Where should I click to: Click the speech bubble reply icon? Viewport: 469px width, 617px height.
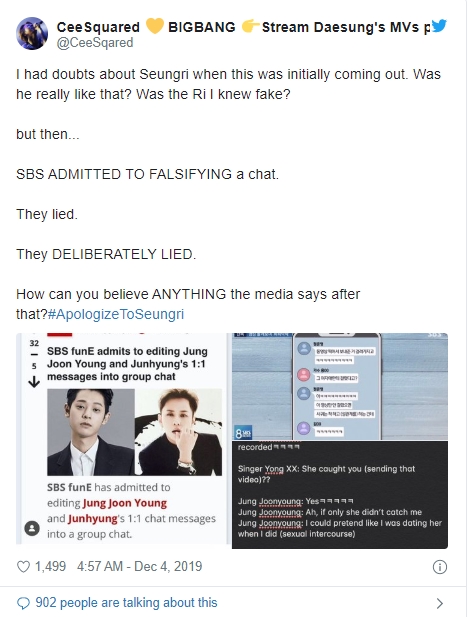[x=24, y=603]
